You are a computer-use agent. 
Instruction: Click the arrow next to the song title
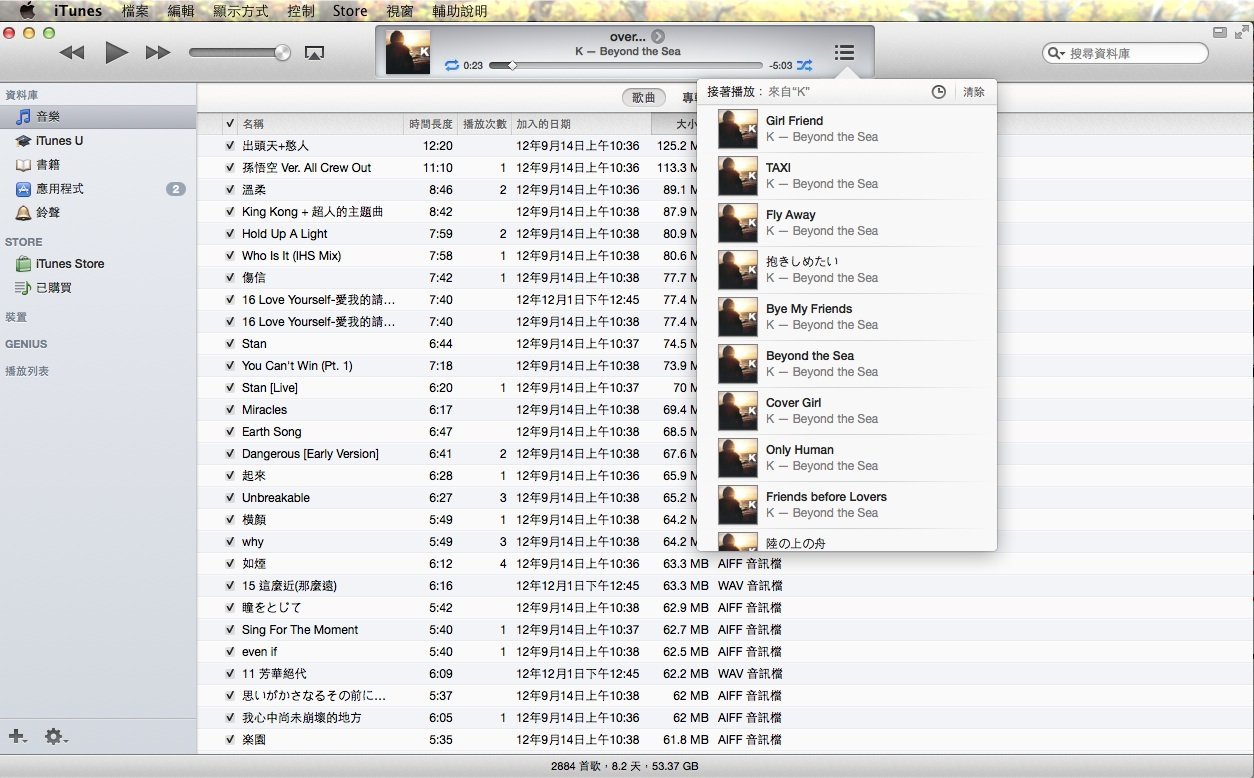658,37
